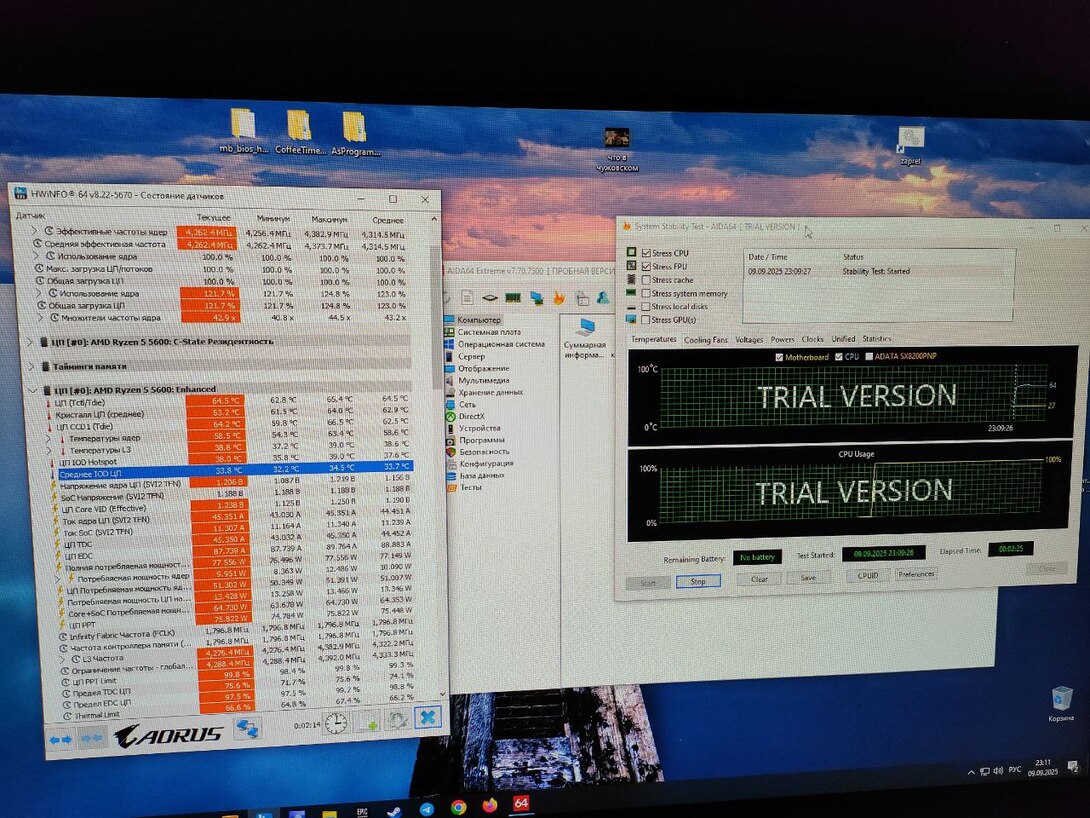1090x818 pixels.
Task: Expand the Множители частоты ядра row
Action: click(39, 318)
